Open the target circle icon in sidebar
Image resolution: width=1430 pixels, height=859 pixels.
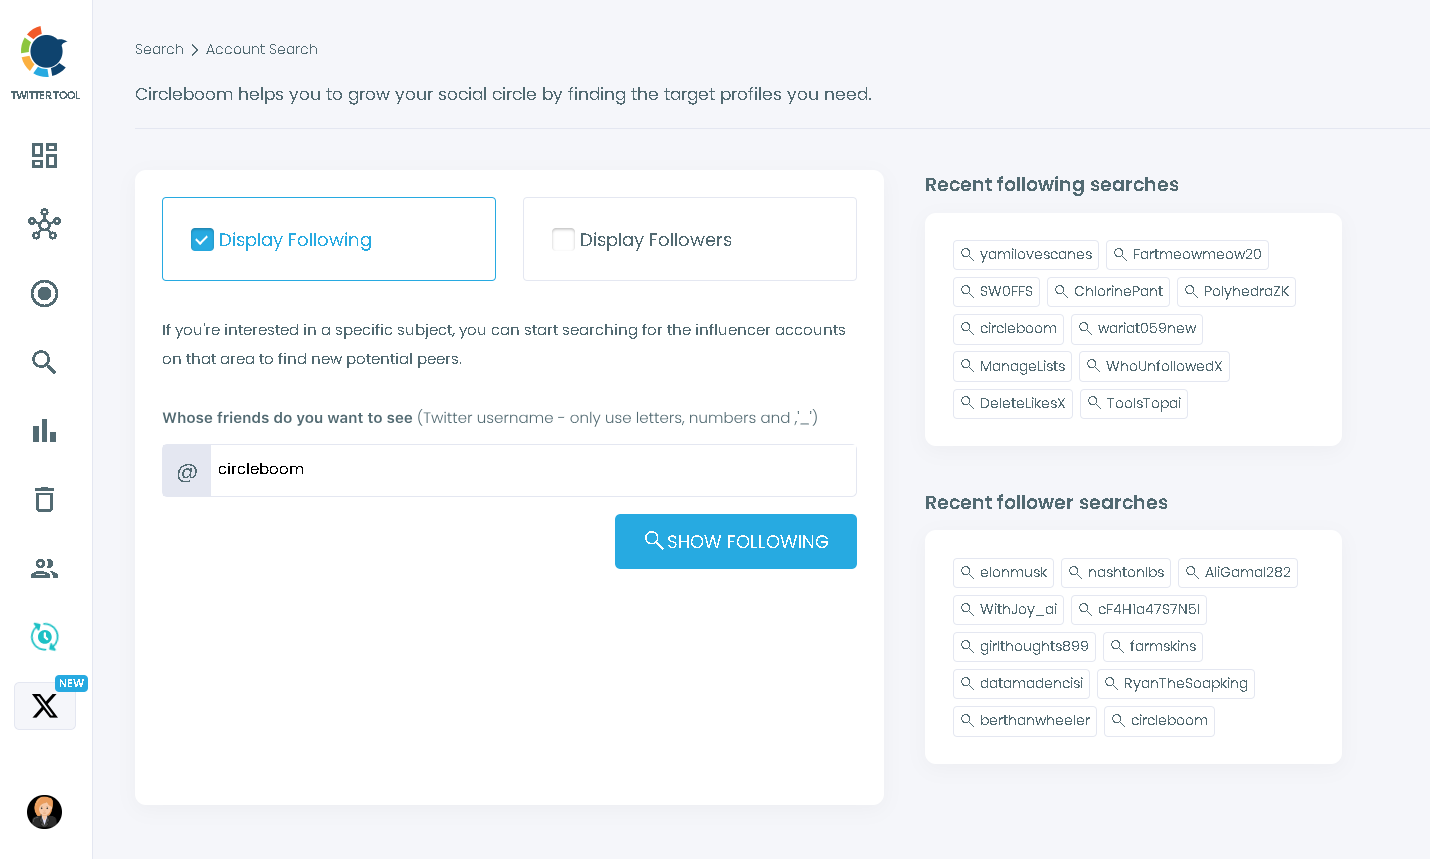pos(44,293)
